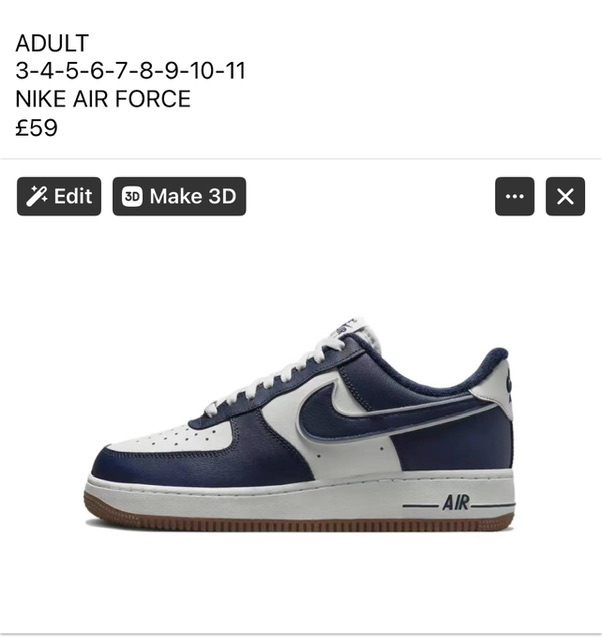
Task: Remove the photo with the X button
Action: tap(565, 196)
